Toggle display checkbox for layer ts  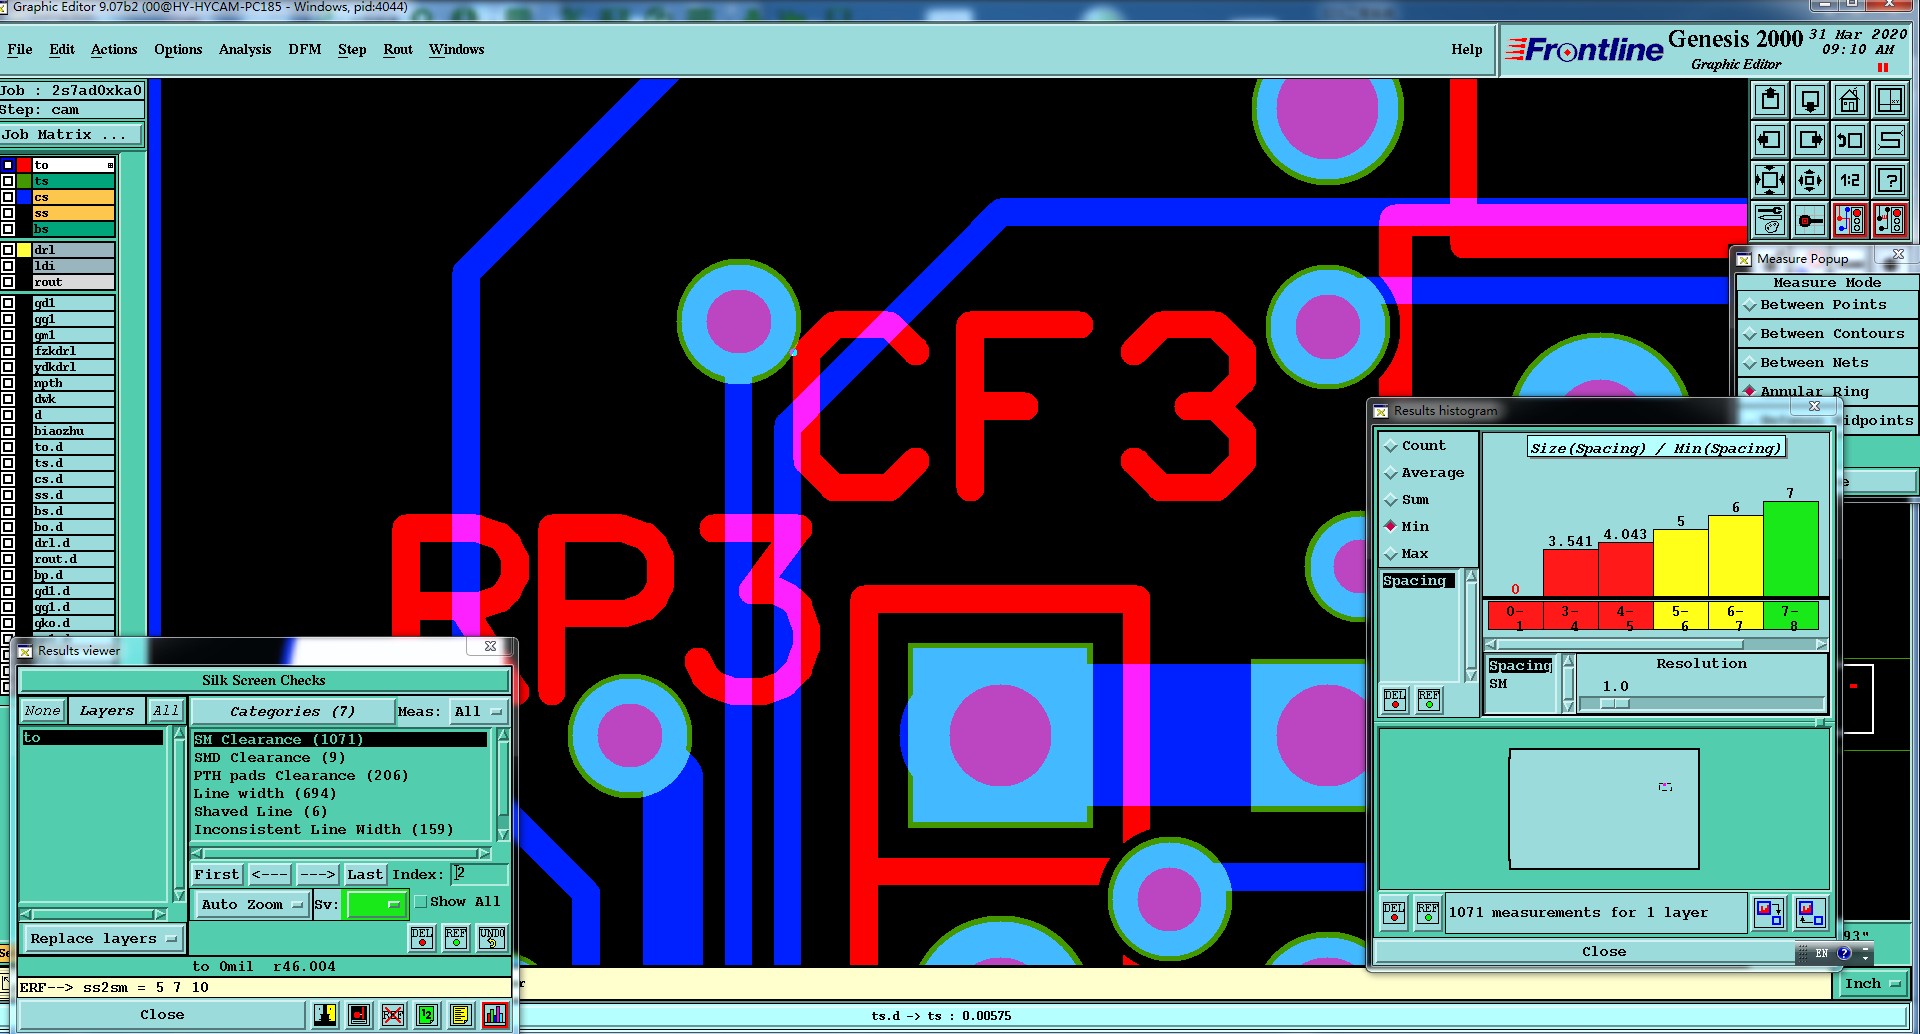8,181
